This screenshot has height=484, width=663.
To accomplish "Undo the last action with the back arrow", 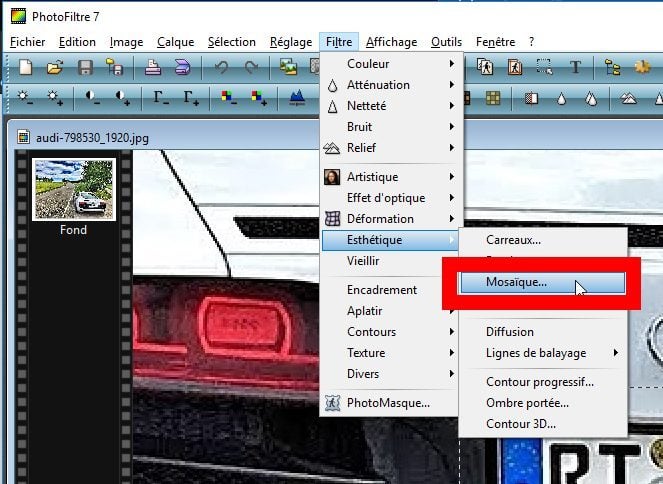I will pos(221,67).
